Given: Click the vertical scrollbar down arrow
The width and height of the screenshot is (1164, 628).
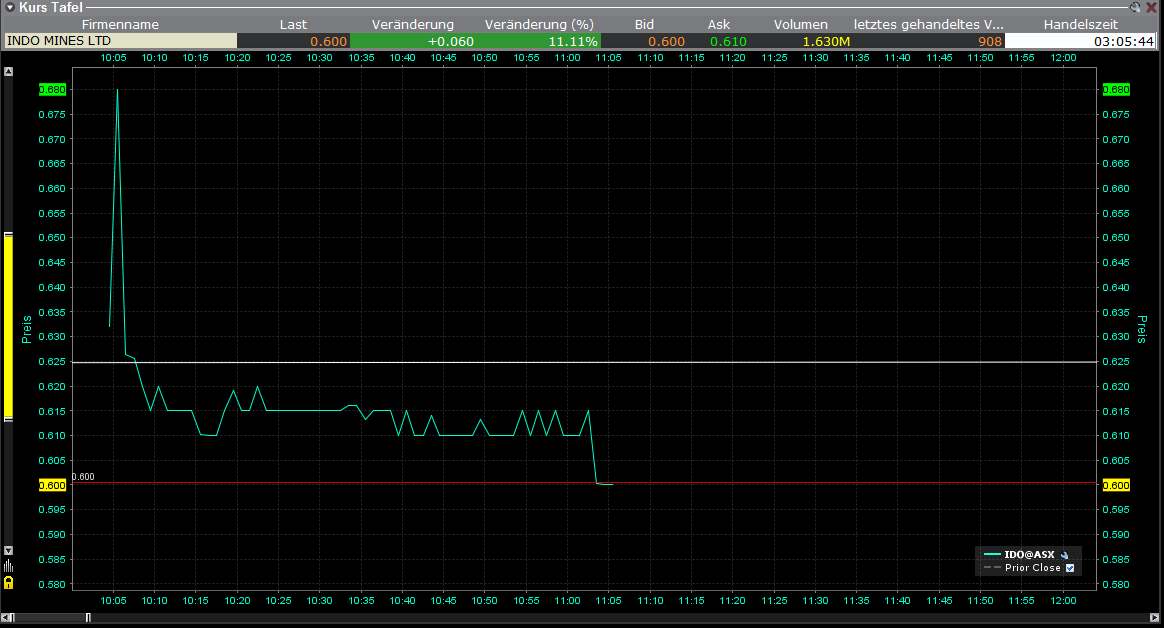Looking at the screenshot, I should pyautogui.click(x=8, y=551).
